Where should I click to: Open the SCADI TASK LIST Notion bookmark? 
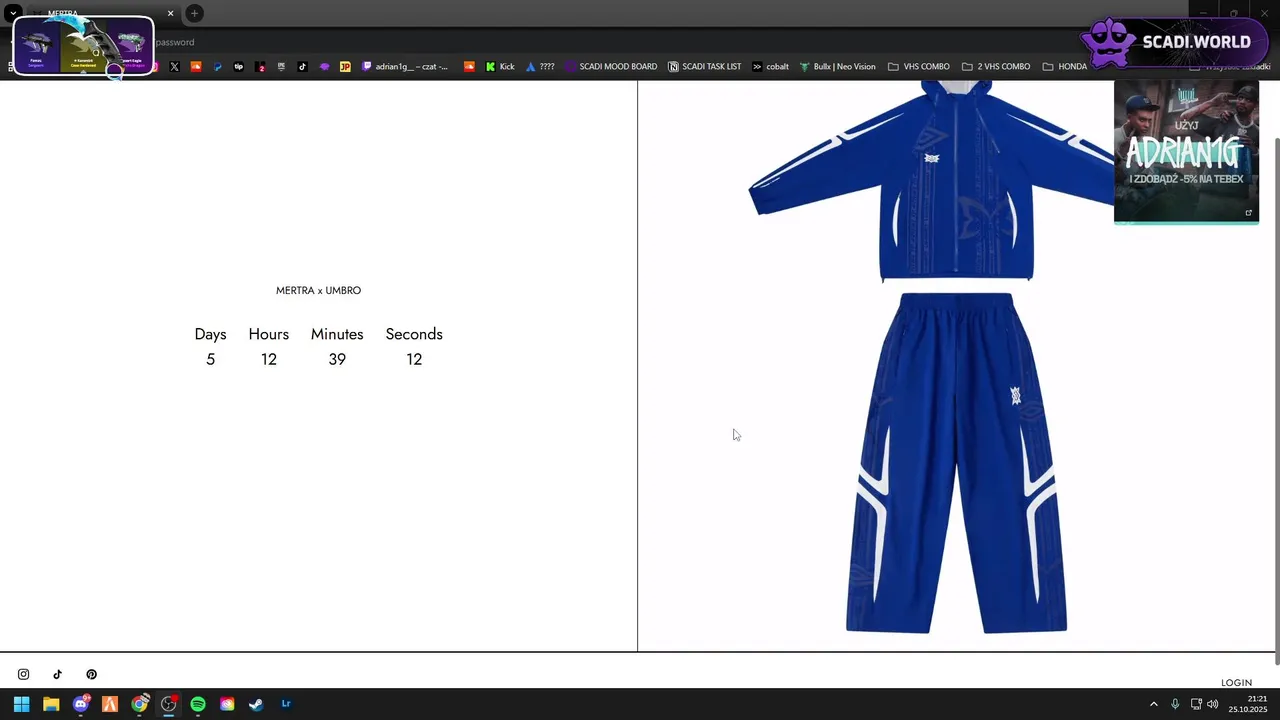pos(705,67)
